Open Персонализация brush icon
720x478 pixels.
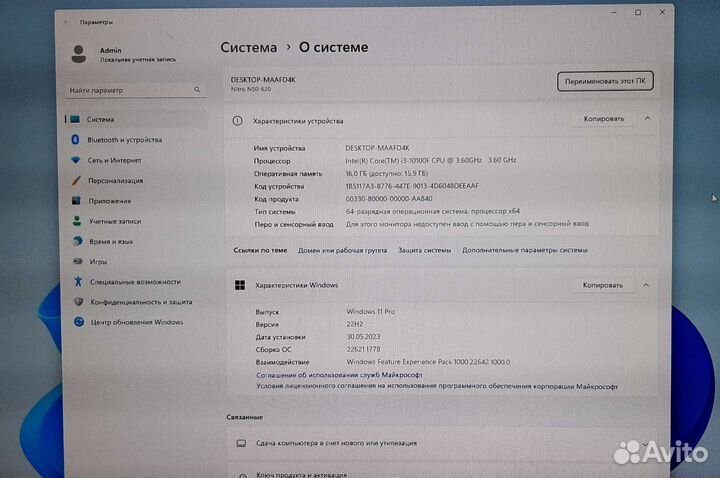(76, 180)
